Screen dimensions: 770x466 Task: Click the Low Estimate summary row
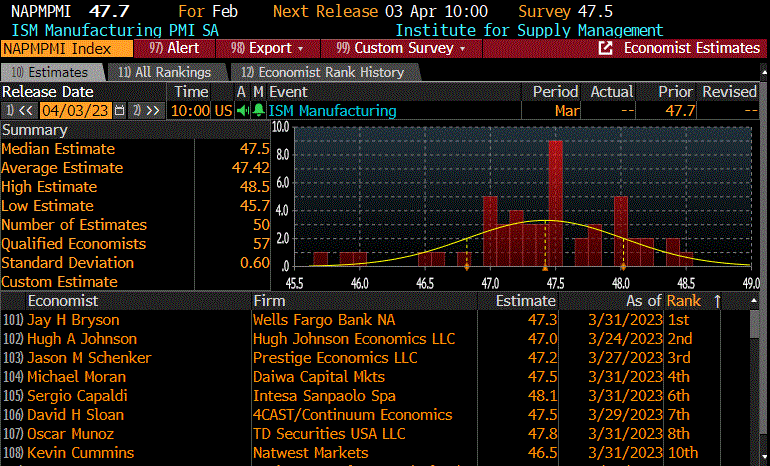tap(136, 206)
